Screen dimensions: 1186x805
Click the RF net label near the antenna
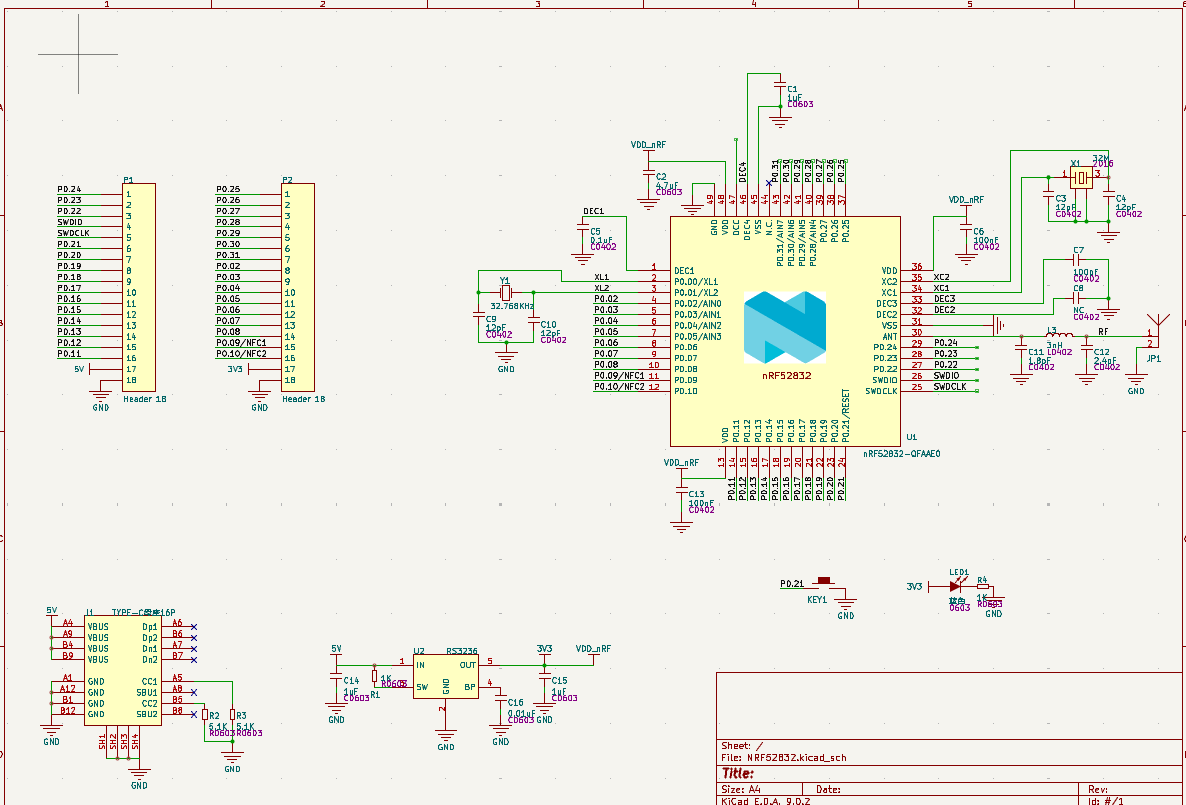click(x=1103, y=331)
